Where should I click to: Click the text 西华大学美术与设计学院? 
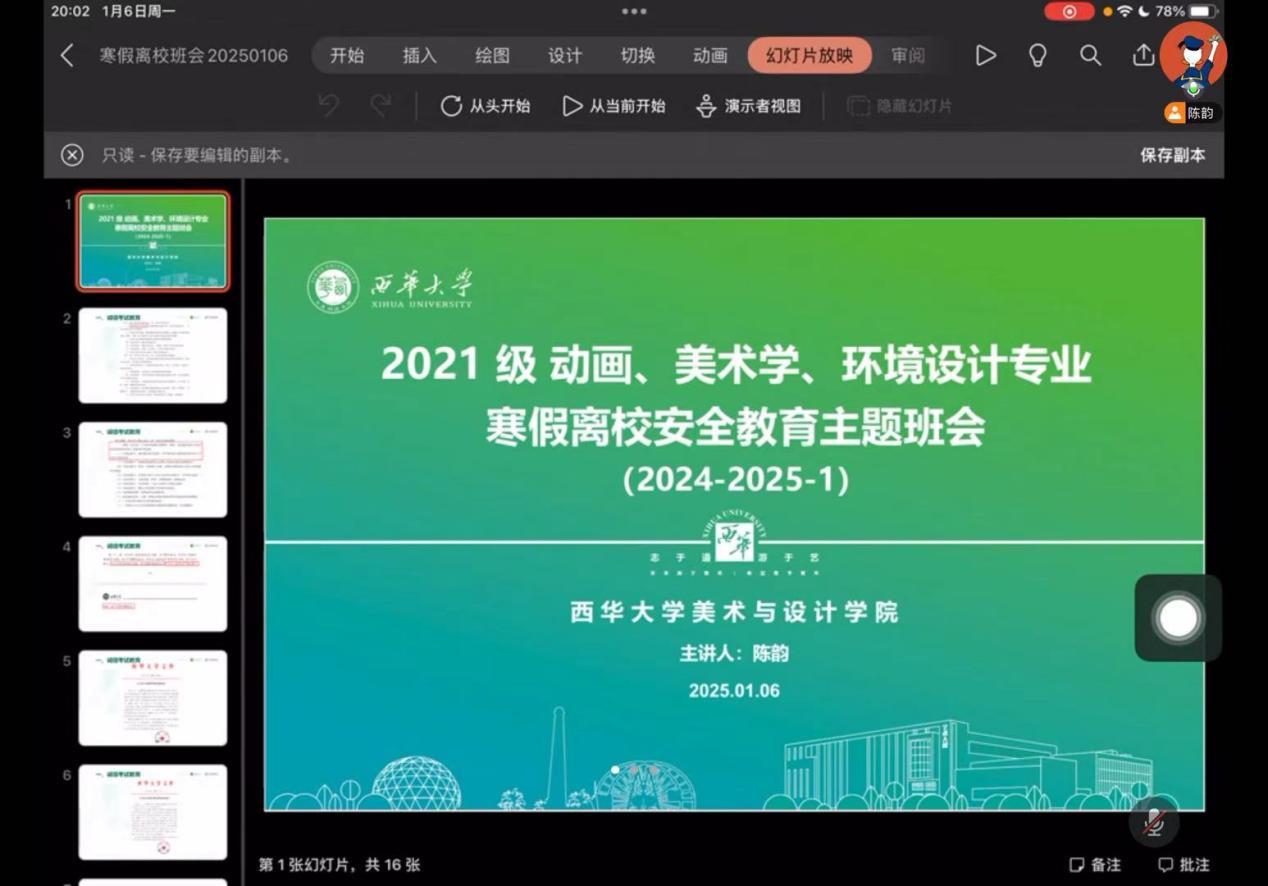click(x=734, y=611)
